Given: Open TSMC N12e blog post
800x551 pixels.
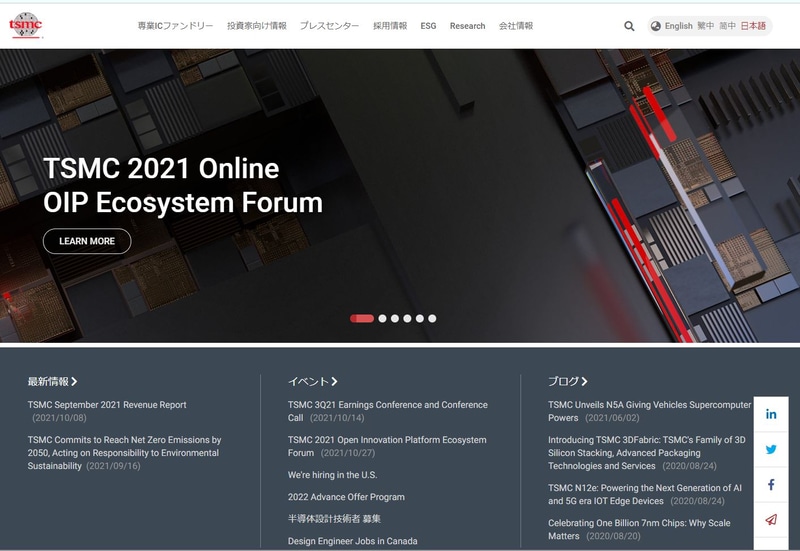Looking at the screenshot, I should 645,494.
